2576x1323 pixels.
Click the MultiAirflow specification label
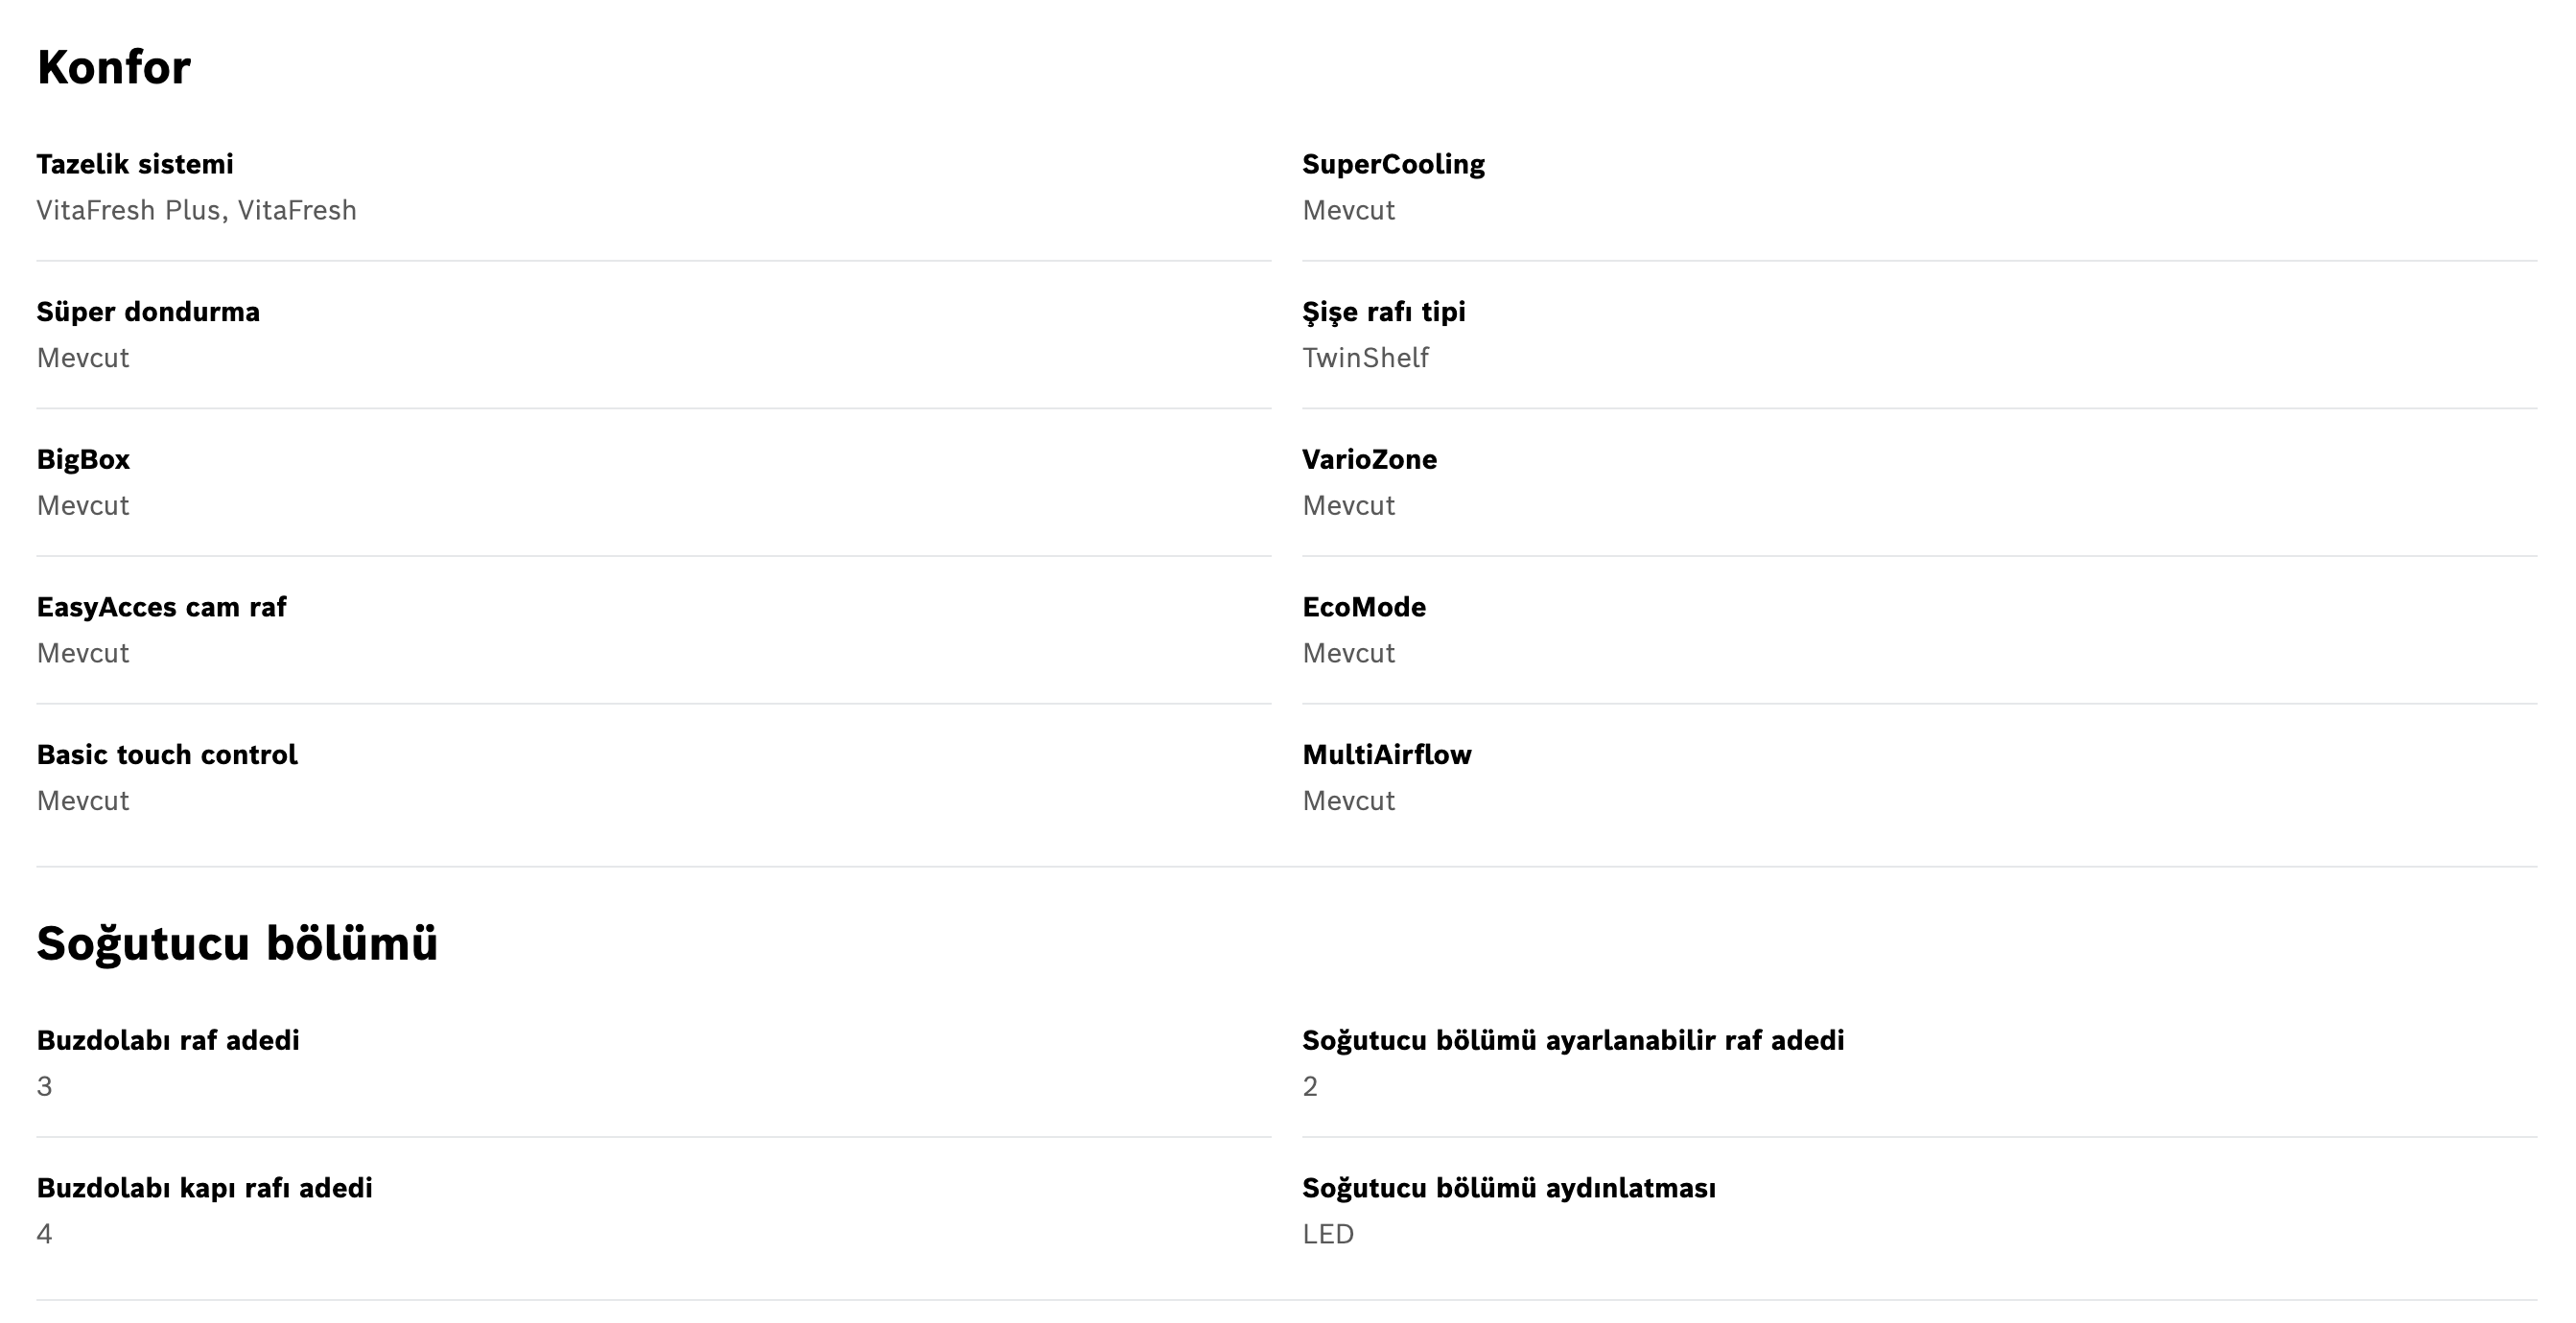coord(1387,755)
